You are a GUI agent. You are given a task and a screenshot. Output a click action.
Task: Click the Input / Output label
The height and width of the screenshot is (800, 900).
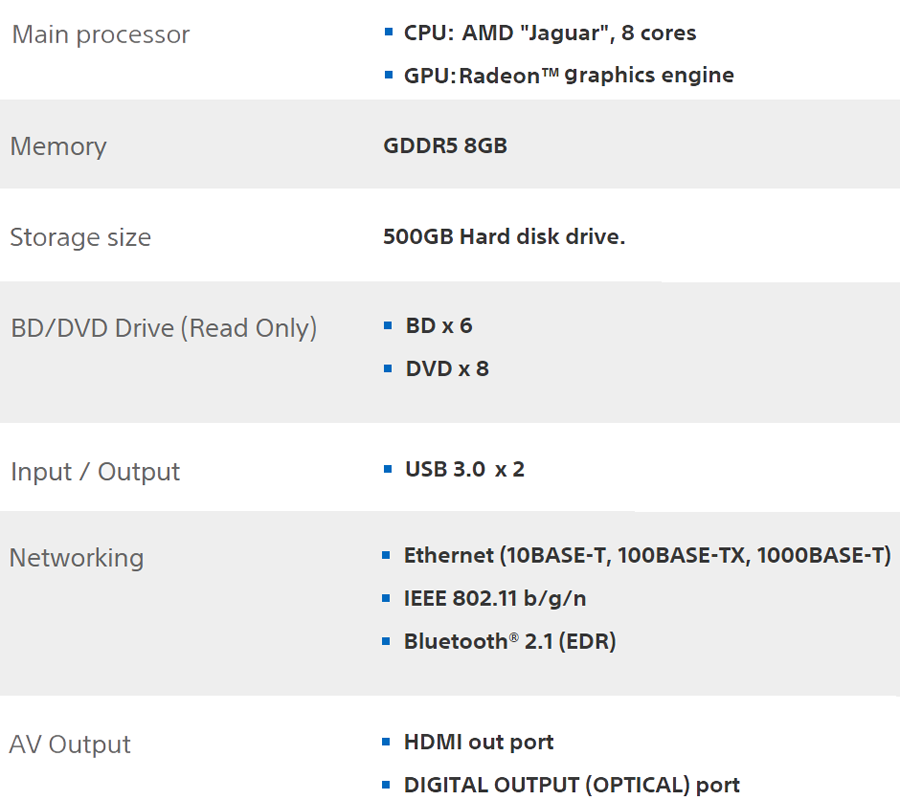coord(95,472)
